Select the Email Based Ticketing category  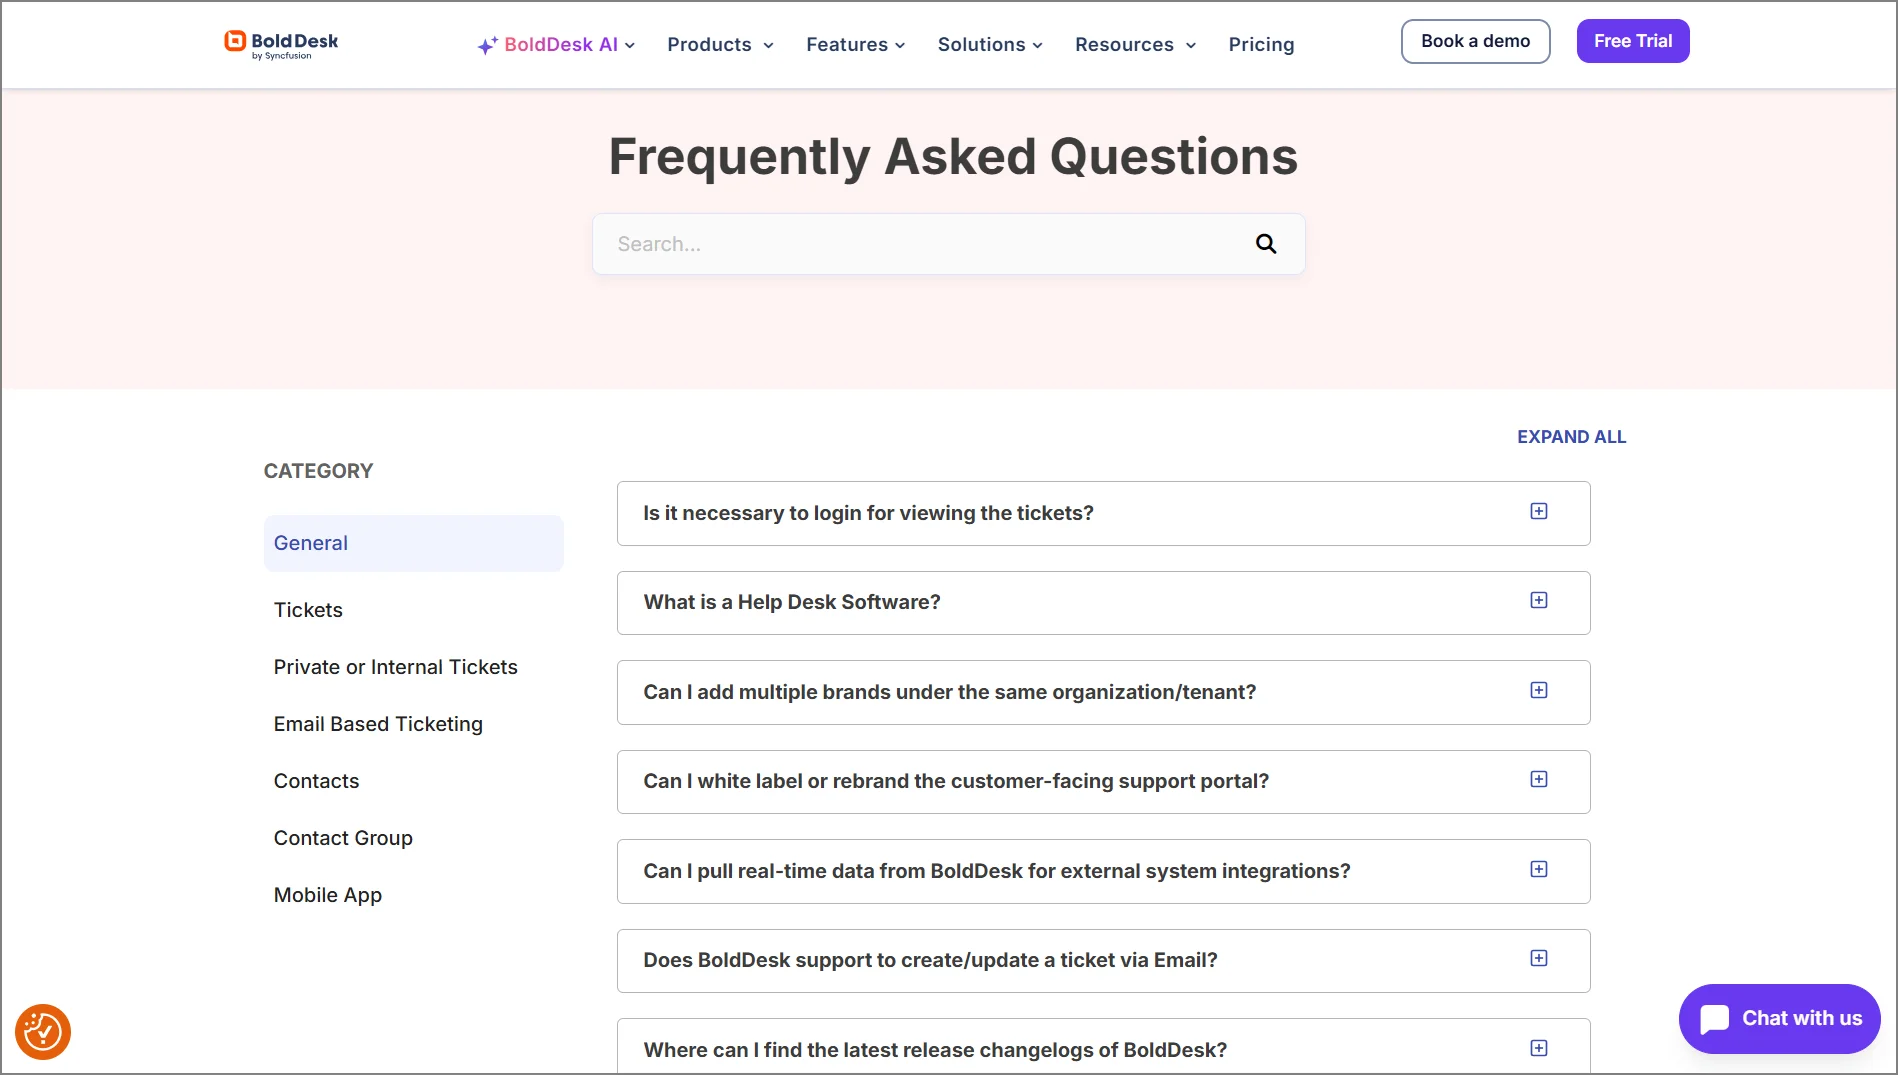tap(378, 723)
